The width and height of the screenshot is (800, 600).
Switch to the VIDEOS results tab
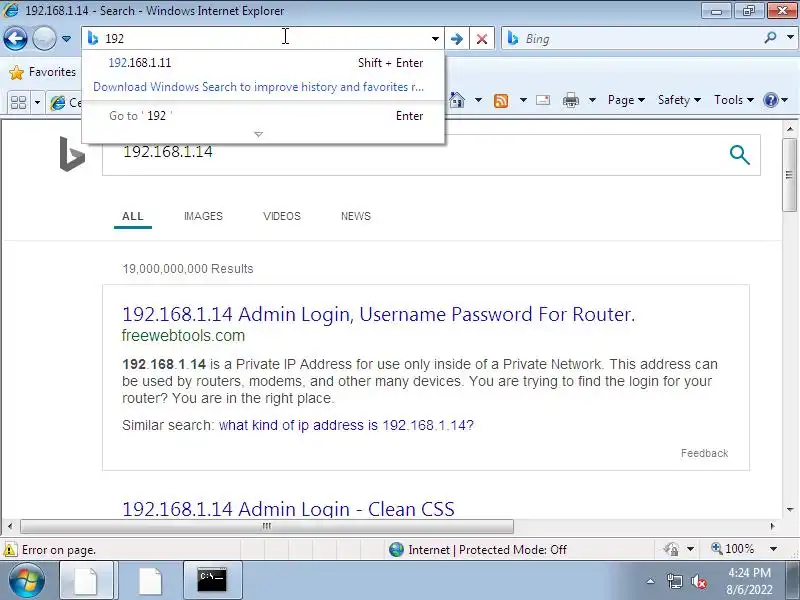pyautogui.click(x=282, y=216)
